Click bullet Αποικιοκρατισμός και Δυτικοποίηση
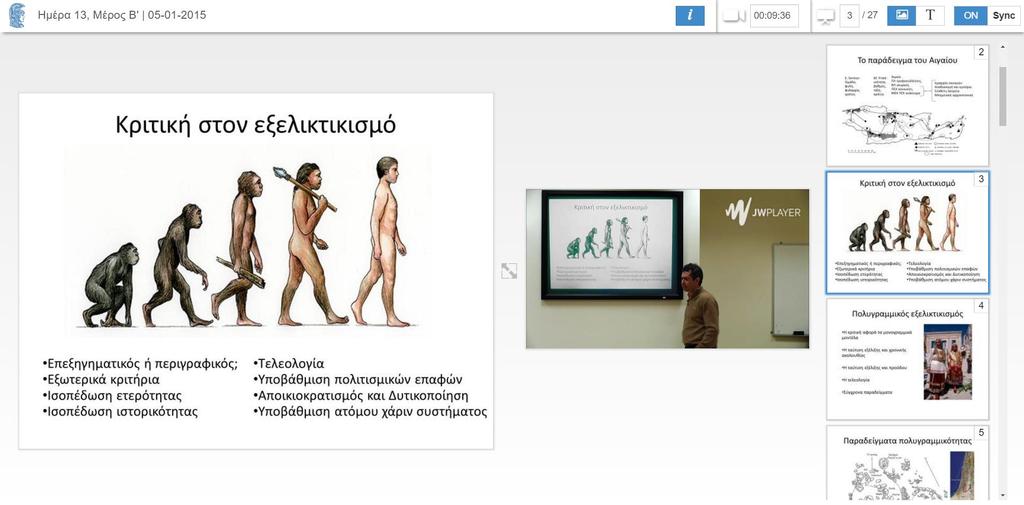 click(x=360, y=396)
